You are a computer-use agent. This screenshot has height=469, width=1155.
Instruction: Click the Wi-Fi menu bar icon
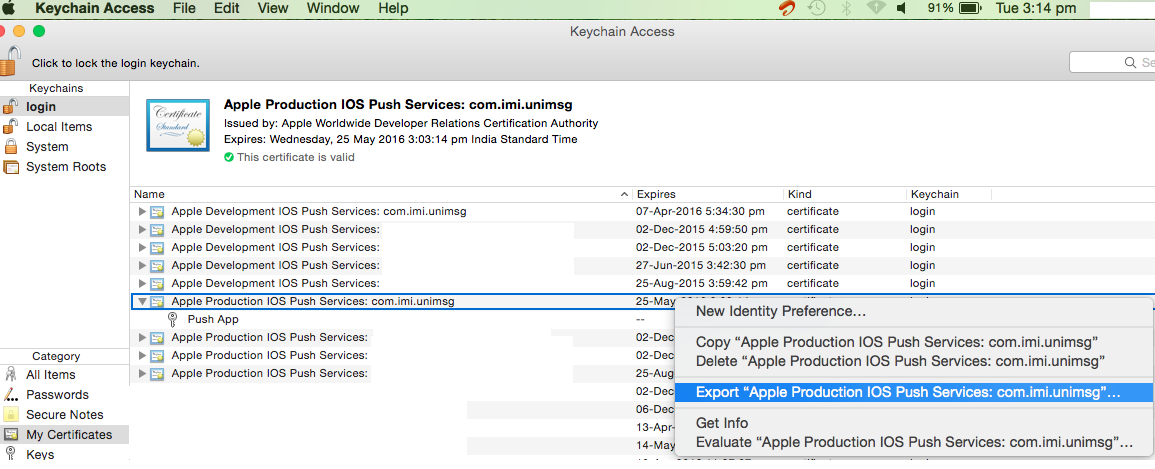tap(875, 9)
